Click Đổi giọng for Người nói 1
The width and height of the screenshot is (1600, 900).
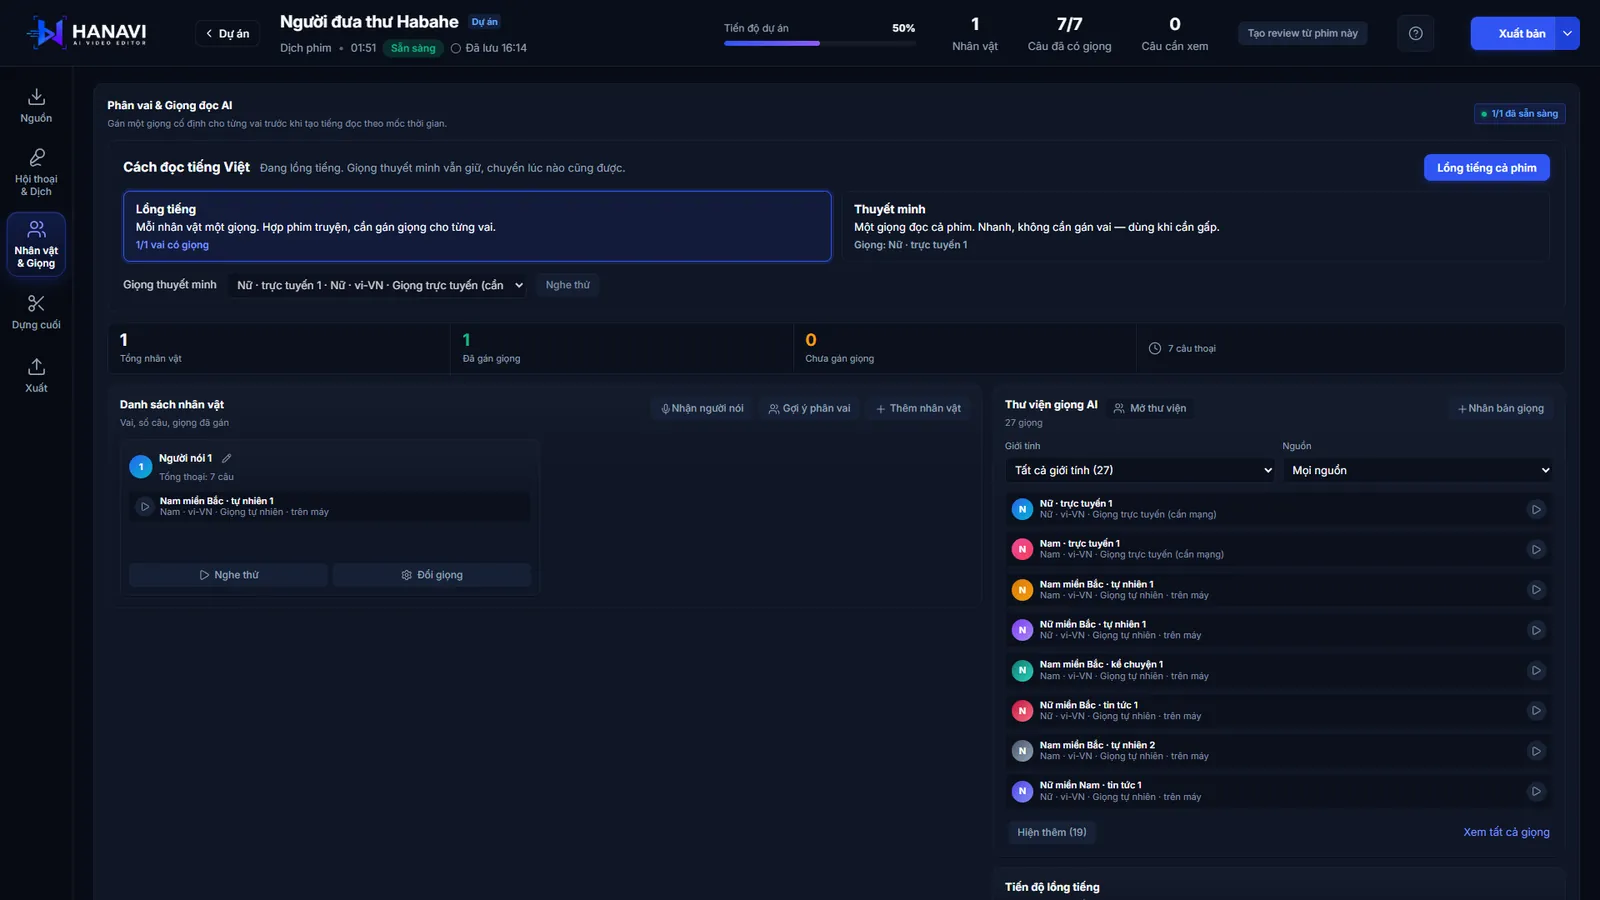[432, 575]
